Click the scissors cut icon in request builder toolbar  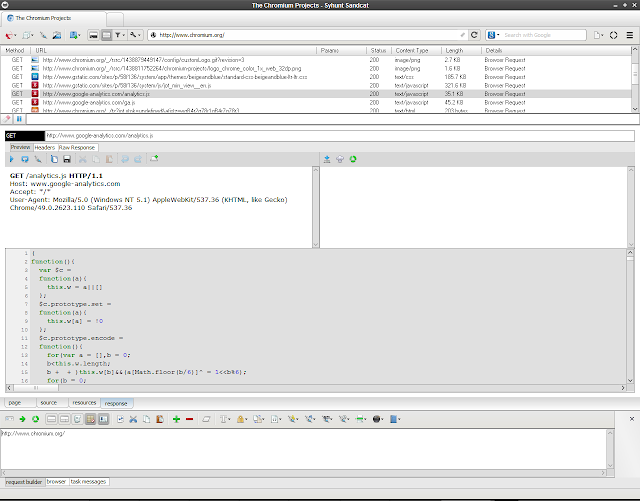pos(133,419)
